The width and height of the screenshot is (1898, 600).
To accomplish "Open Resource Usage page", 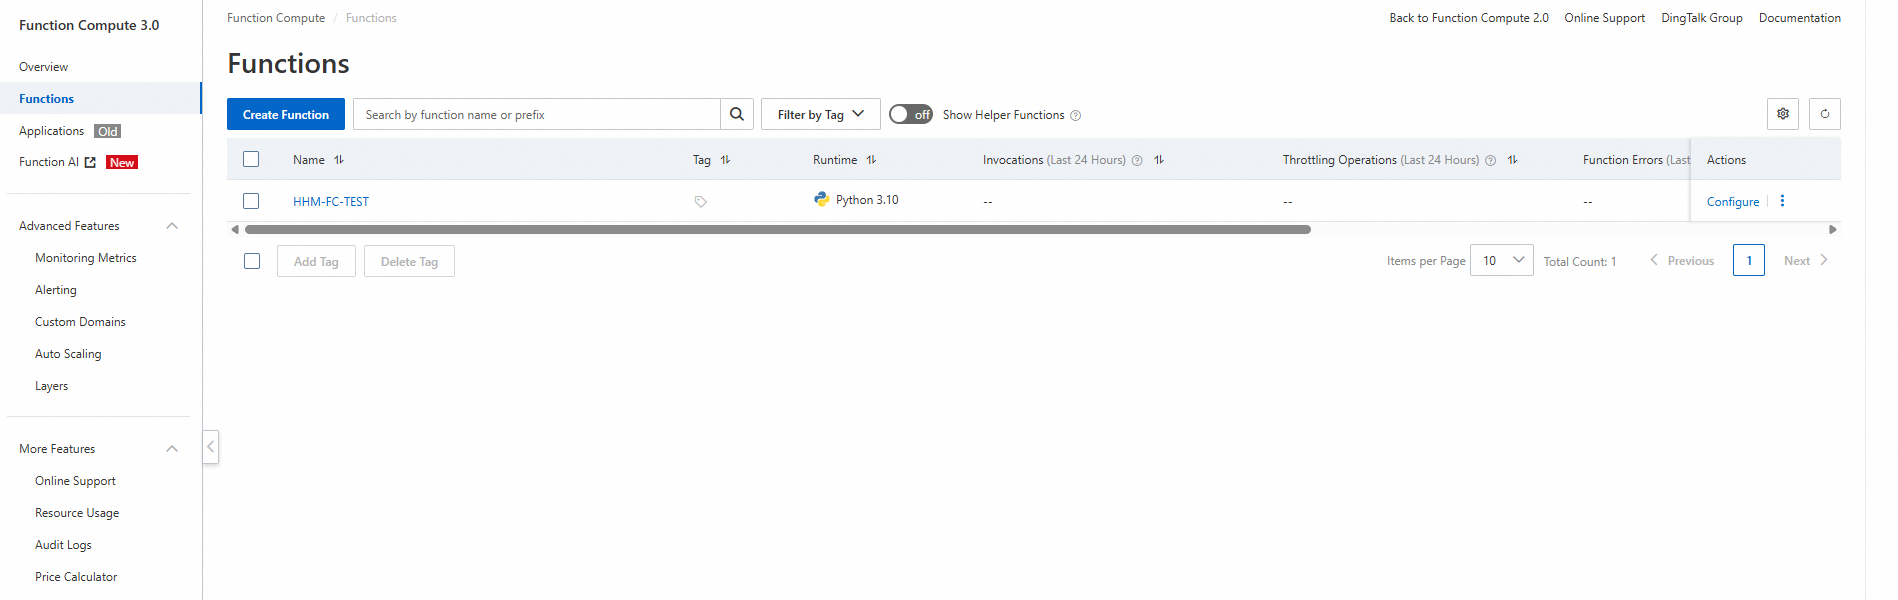I will click(x=77, y=513).
